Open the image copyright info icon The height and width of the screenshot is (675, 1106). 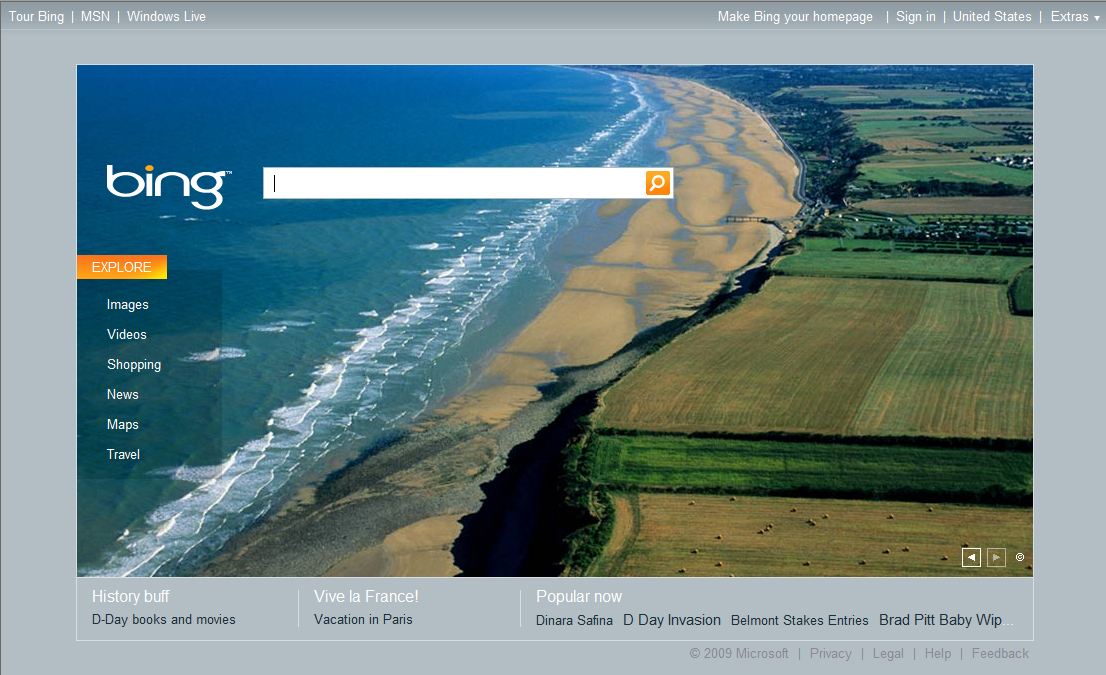1020,558
